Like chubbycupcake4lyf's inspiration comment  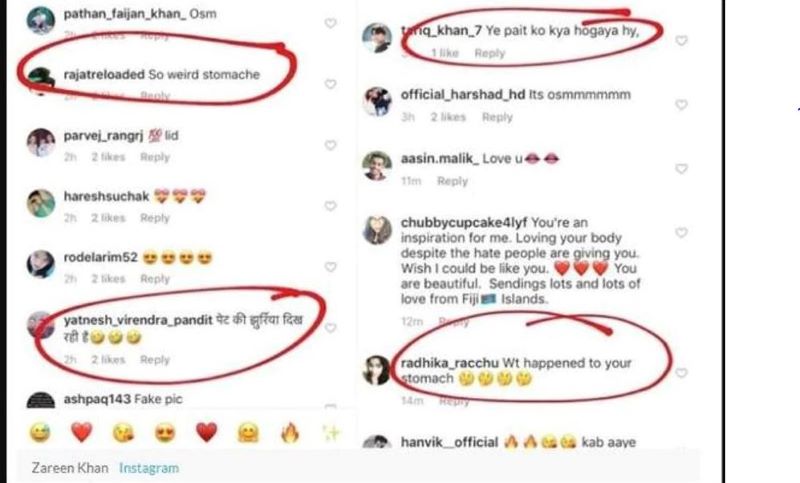pos(681,232)
